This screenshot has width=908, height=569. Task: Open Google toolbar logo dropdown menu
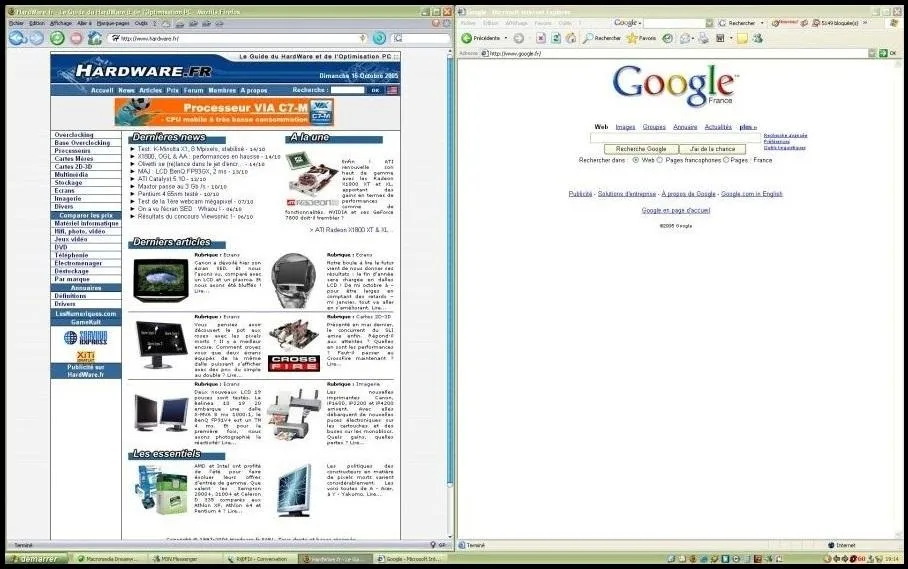click(x=627, y=23)
